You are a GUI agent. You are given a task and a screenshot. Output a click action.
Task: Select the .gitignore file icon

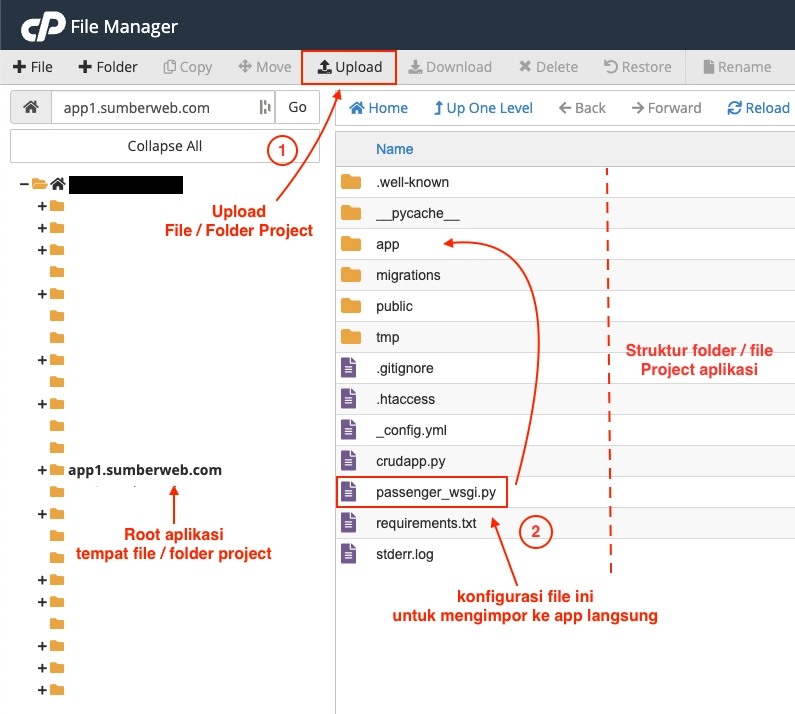(348, 368)
